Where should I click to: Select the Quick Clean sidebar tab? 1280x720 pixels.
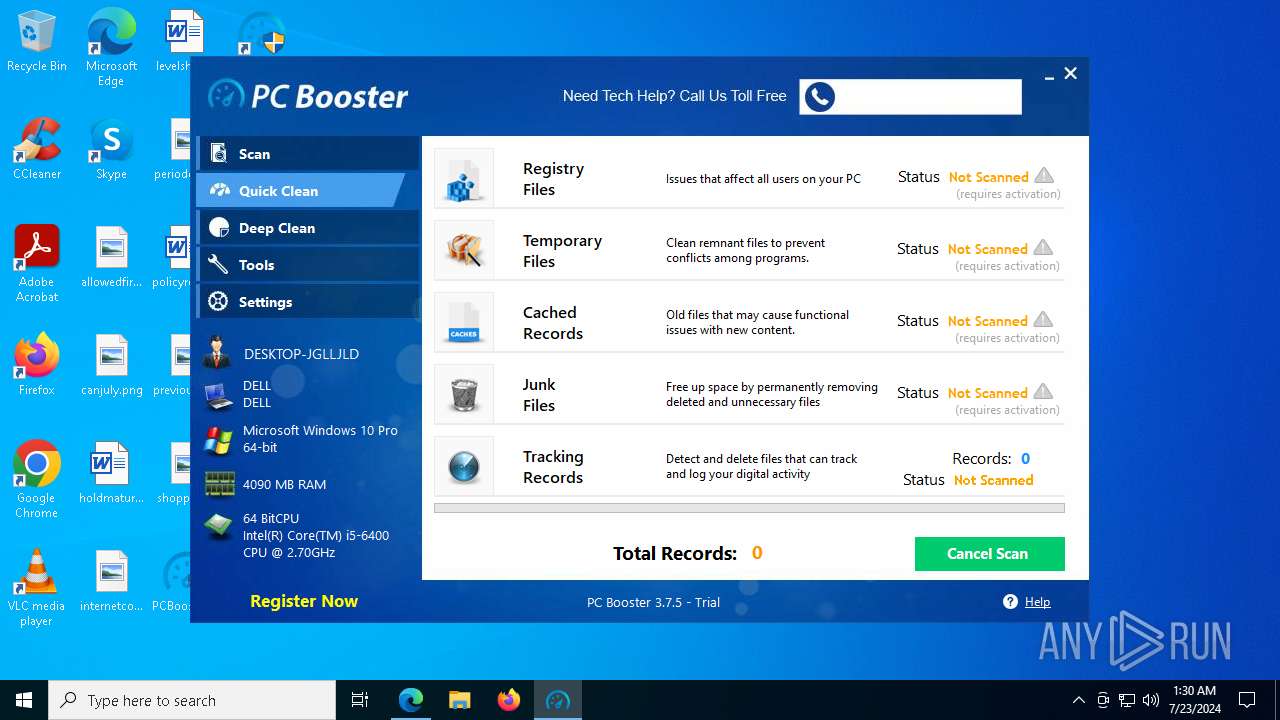click(x=300, y=191)
